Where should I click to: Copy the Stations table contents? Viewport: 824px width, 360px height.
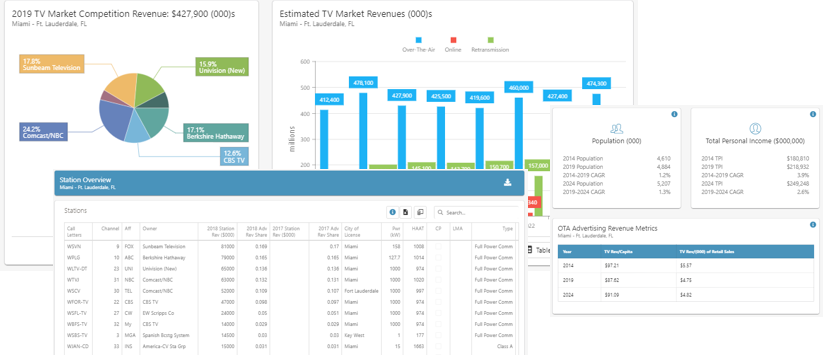420,212
